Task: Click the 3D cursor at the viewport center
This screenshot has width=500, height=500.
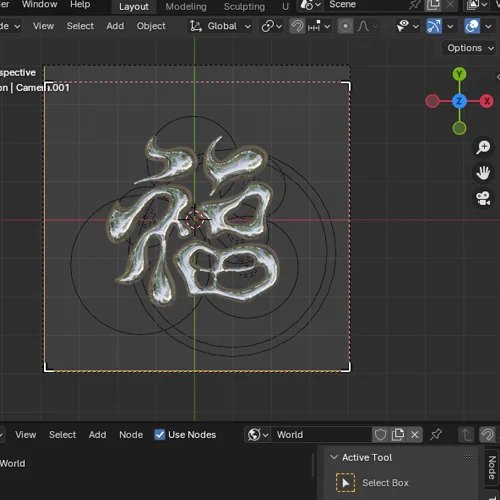Action: pyautogui.click(x=195, y=219)
